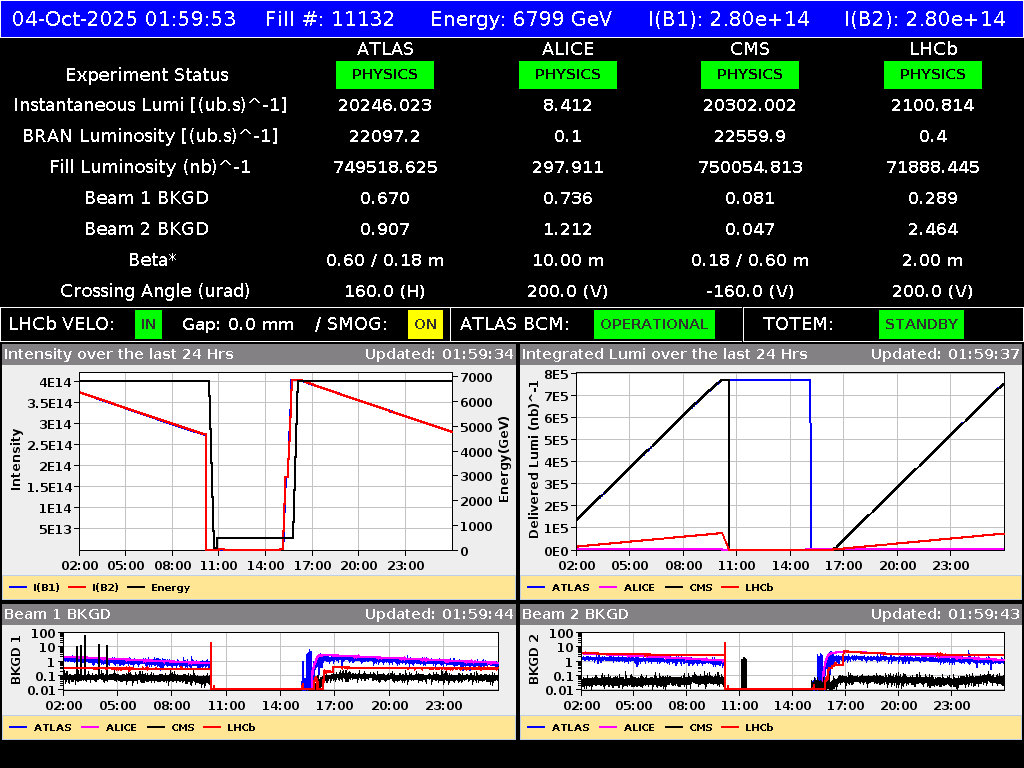
Task: Click the ATLAS BCM OPERATIONAL indicator
Action: 654,324
